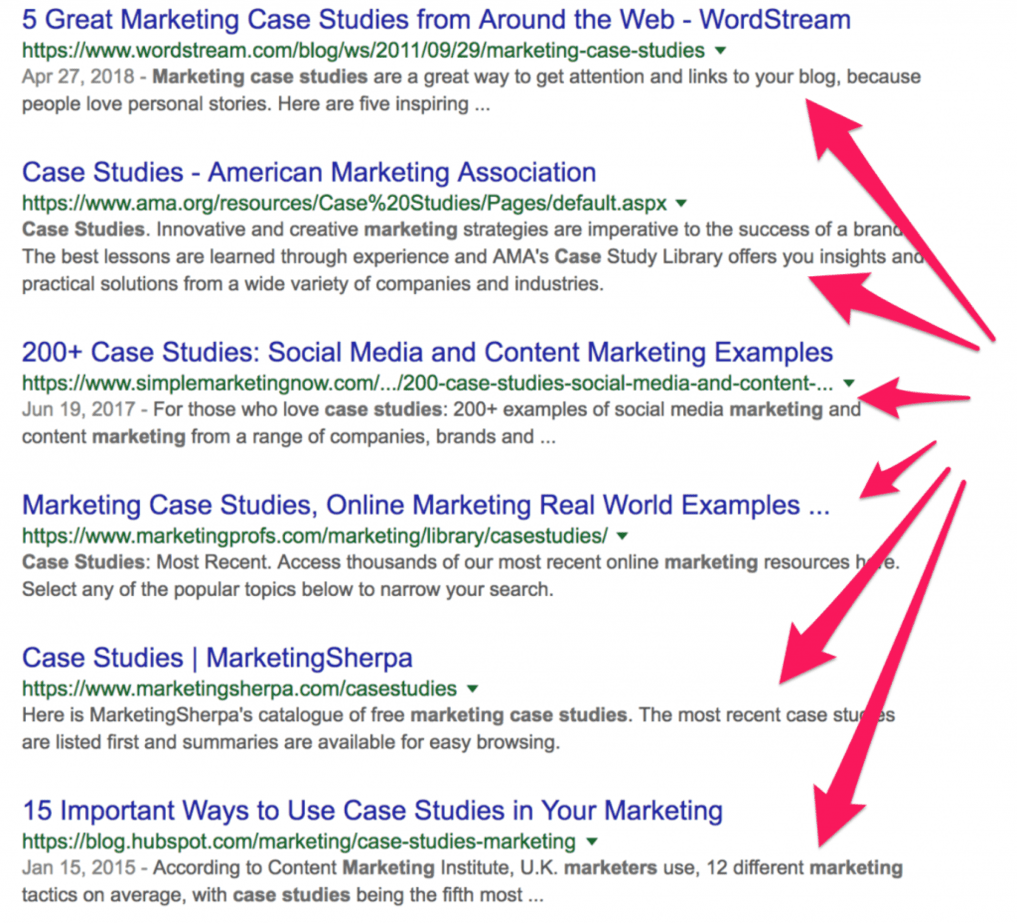This screenshot has height=924, width=1017.
Task: Expand the dropdown arrow beside the marketingsherpa.com URL
Action: [x=473, y=689]
